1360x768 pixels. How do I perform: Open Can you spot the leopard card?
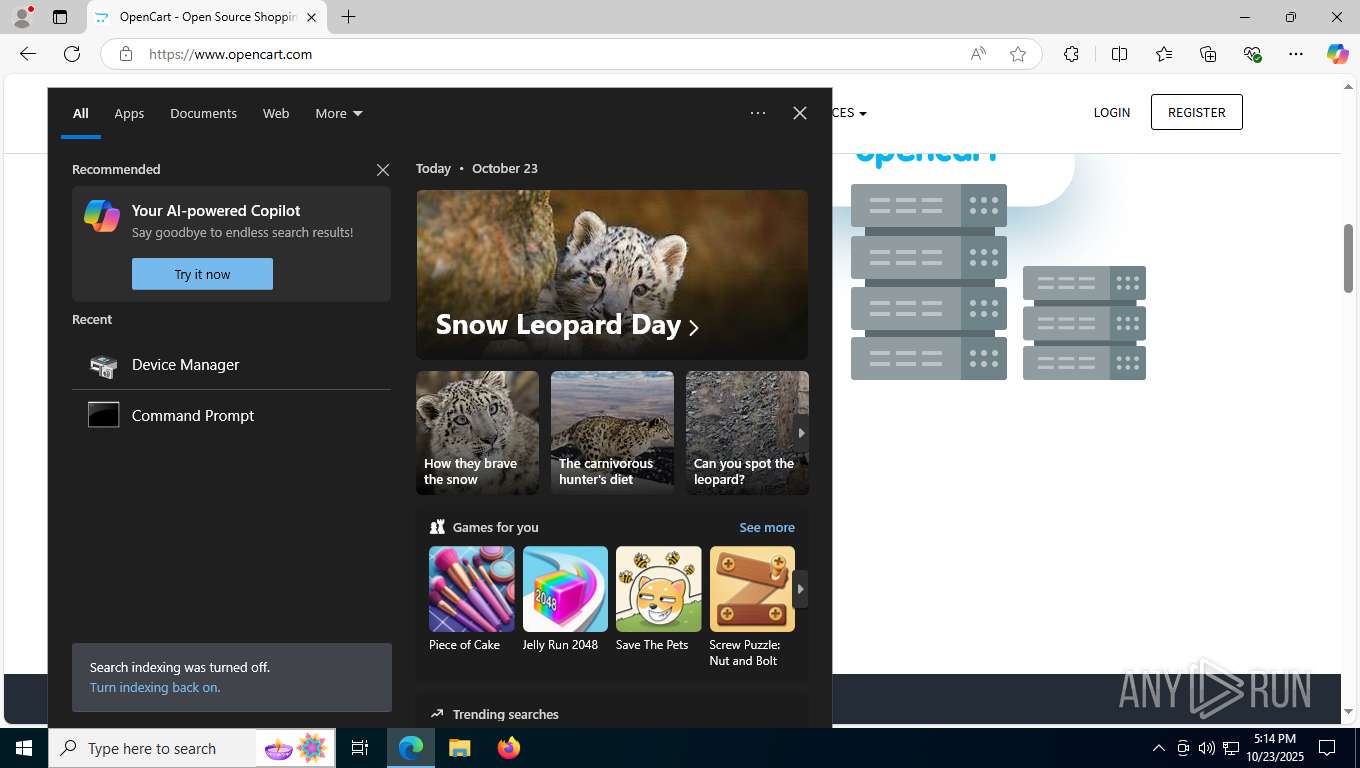coord(747,433)
